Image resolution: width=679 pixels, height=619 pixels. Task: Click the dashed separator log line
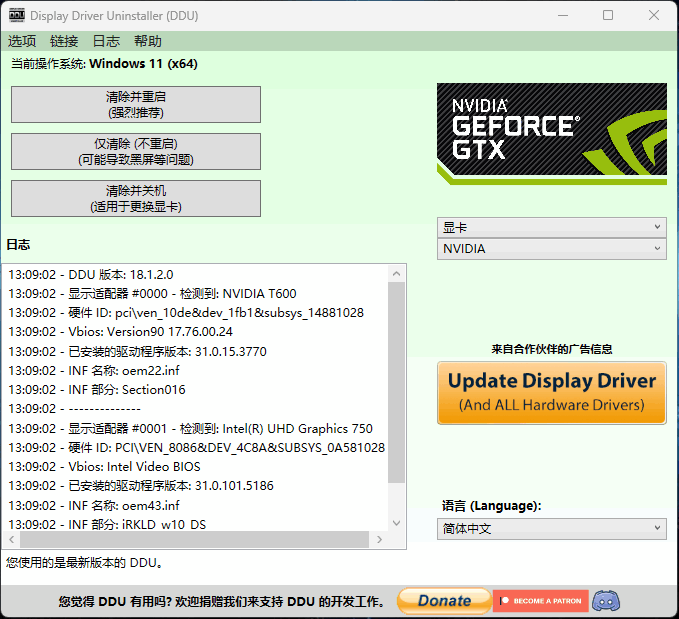click(74, 409)
